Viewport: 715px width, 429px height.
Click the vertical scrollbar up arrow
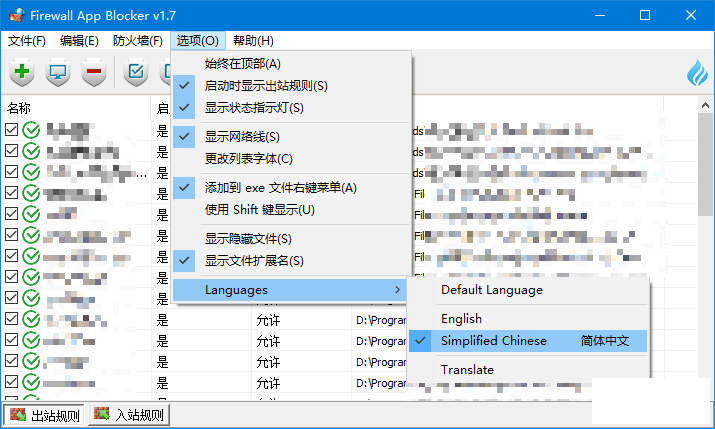tap(705, 105)
